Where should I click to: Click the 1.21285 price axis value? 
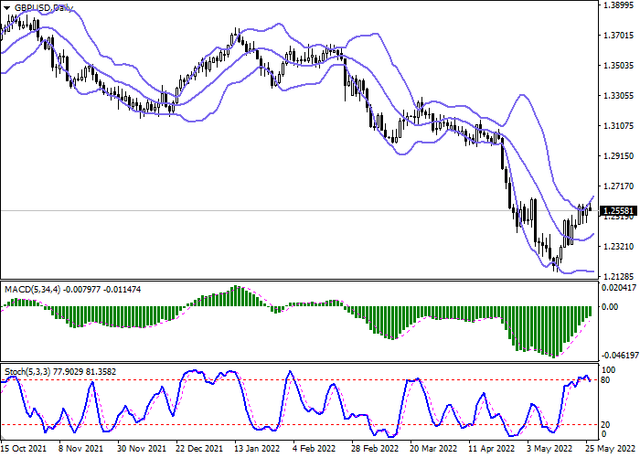[x=617, y=275]
